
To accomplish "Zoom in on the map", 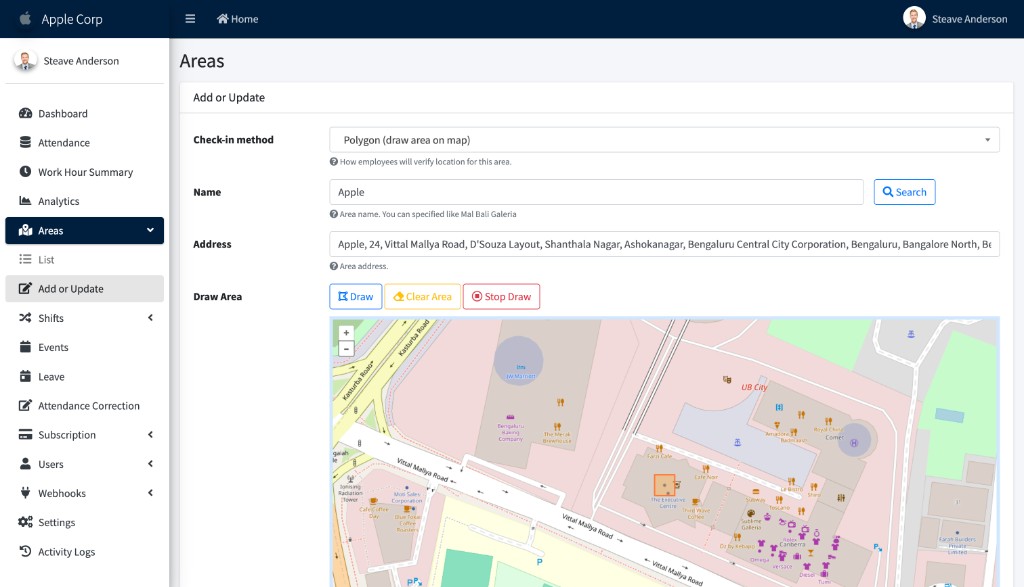I will pyautogui.click(x=346, y=333).
